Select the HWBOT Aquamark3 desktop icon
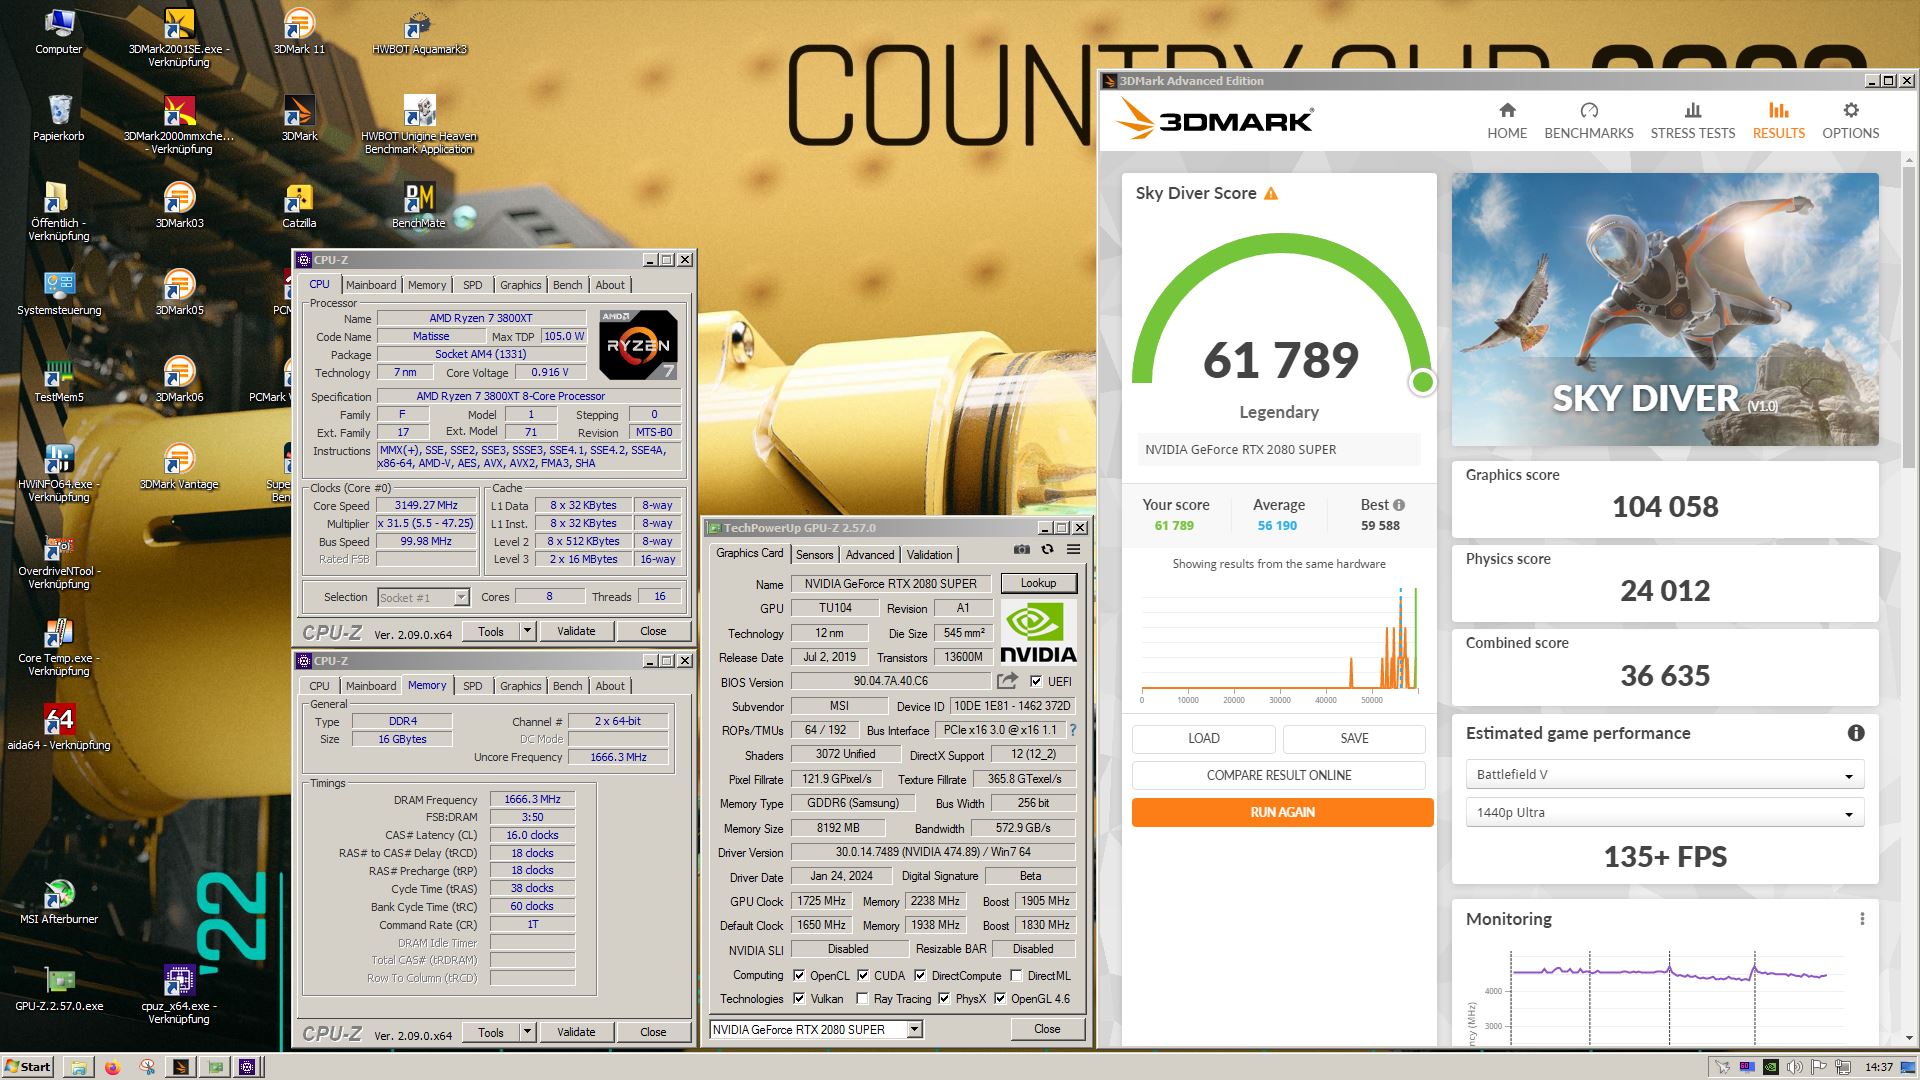This screenshot has height=1080, width=1920. pyautogui.click(x=419, y=31)
